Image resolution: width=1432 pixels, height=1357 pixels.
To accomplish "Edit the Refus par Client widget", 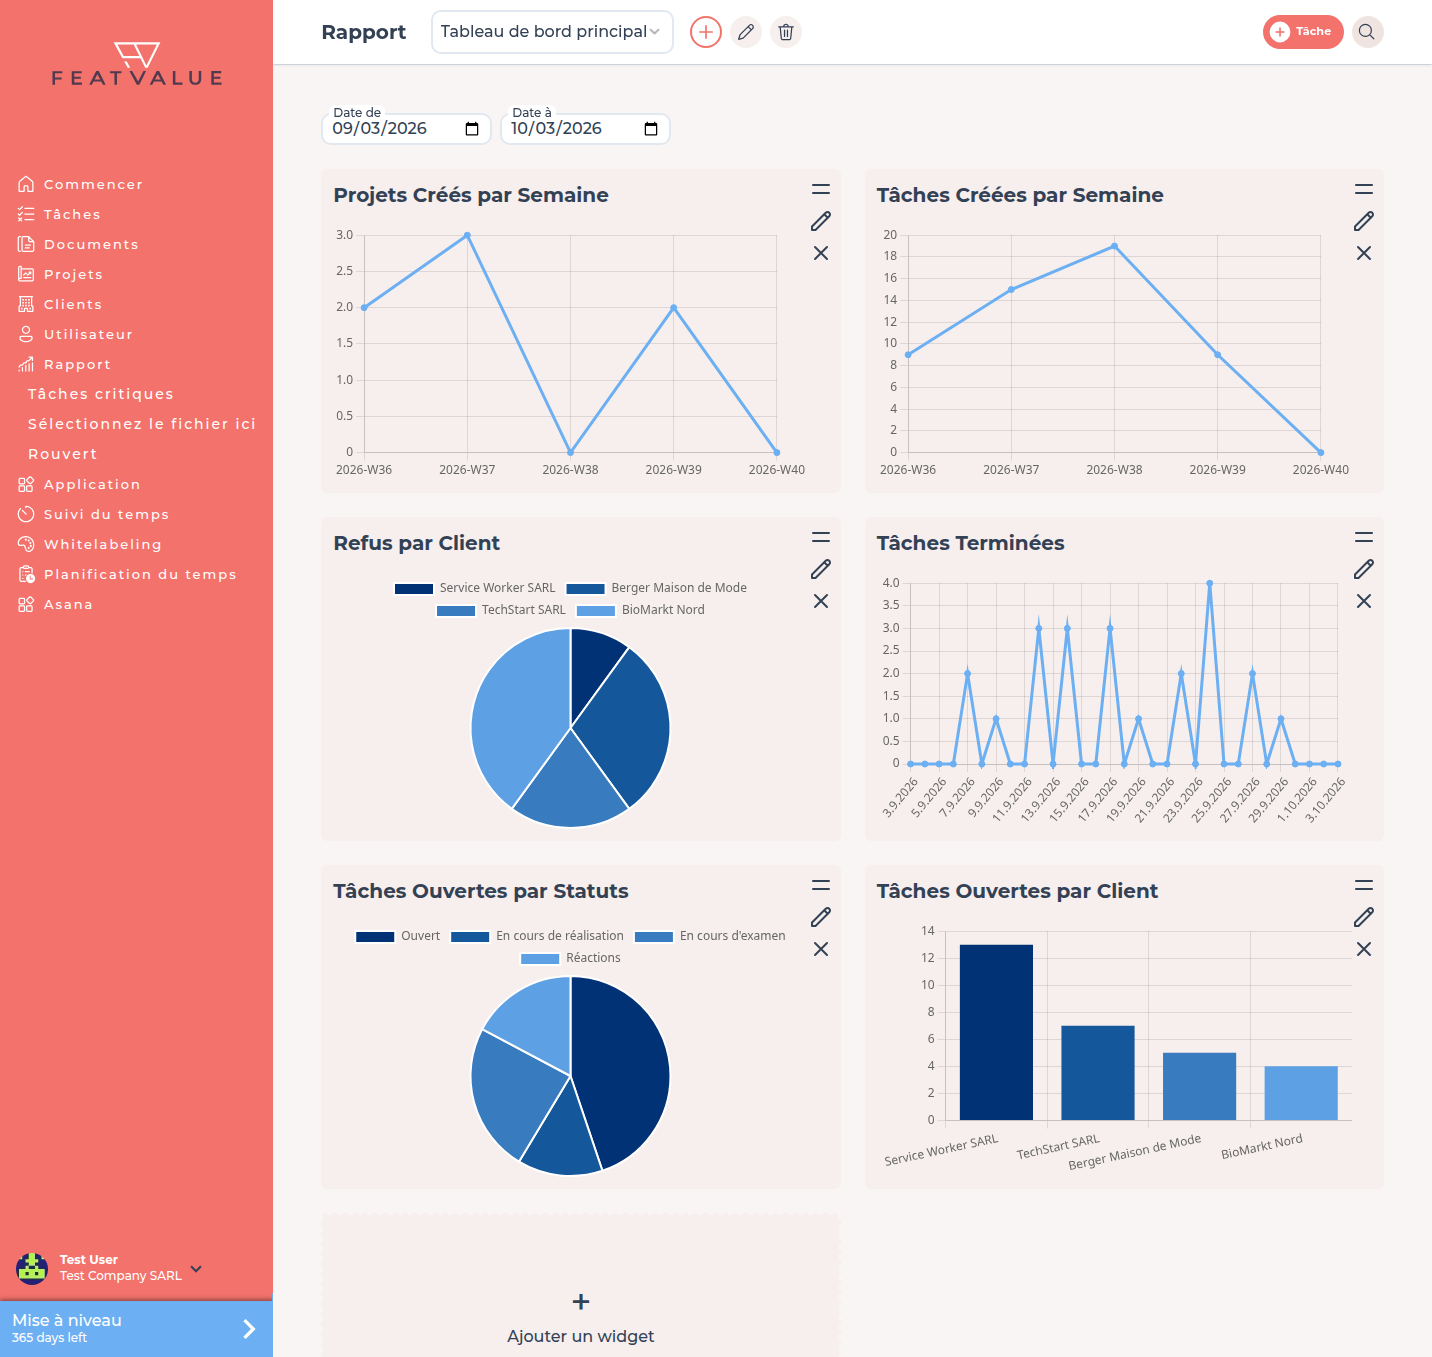I will (821, 569).
